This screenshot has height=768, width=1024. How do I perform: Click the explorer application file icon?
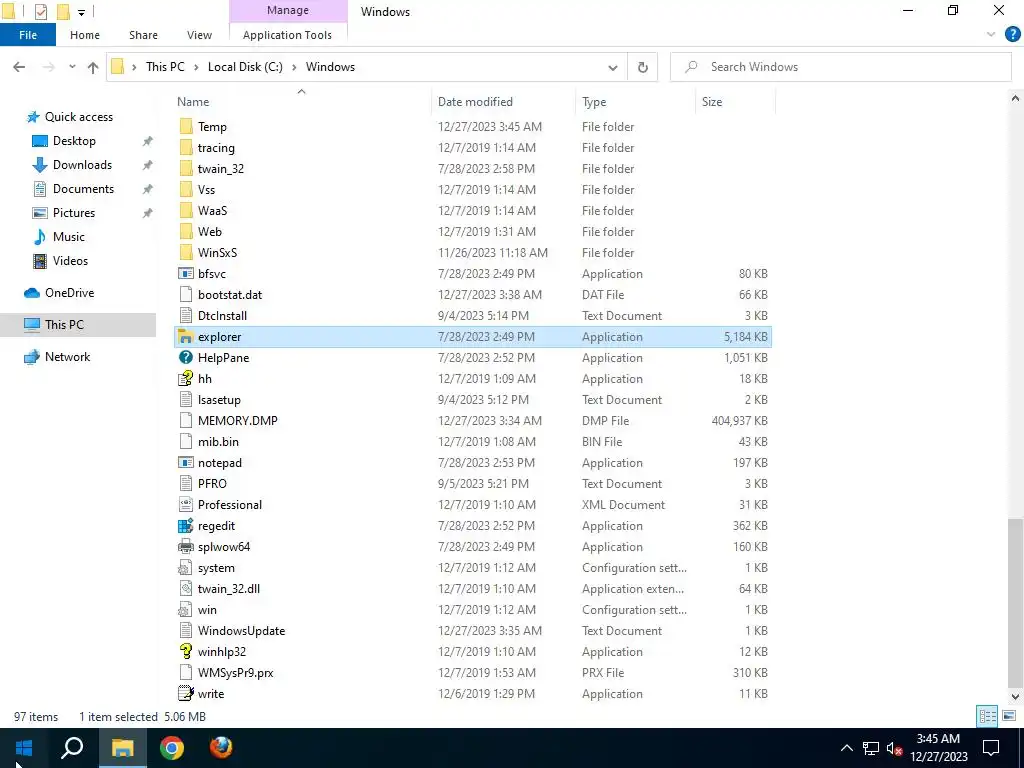[x=185, y=336]
